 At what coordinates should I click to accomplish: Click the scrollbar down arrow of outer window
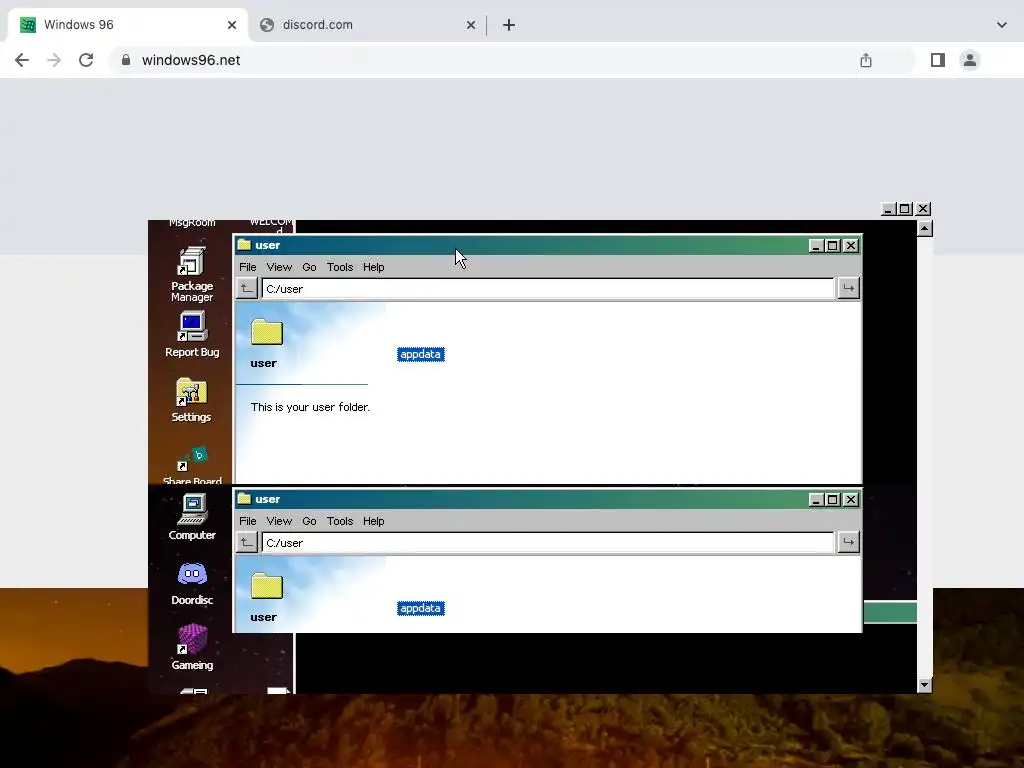coord(924,685)
